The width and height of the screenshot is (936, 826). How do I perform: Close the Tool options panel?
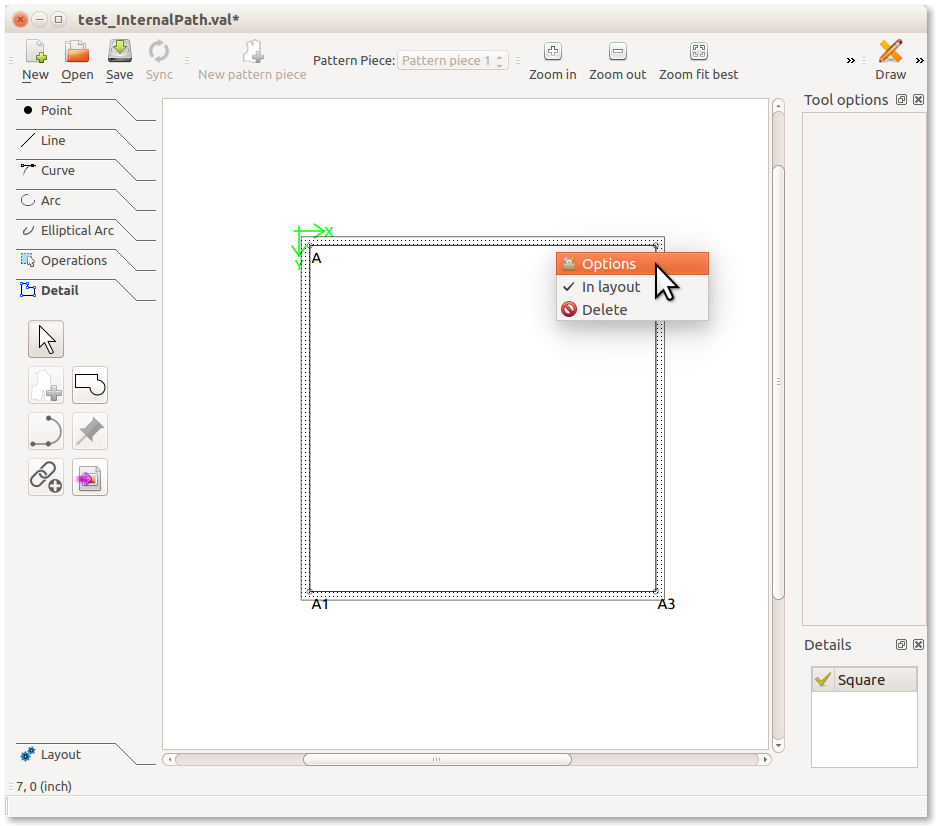click(x=919, y=100)
